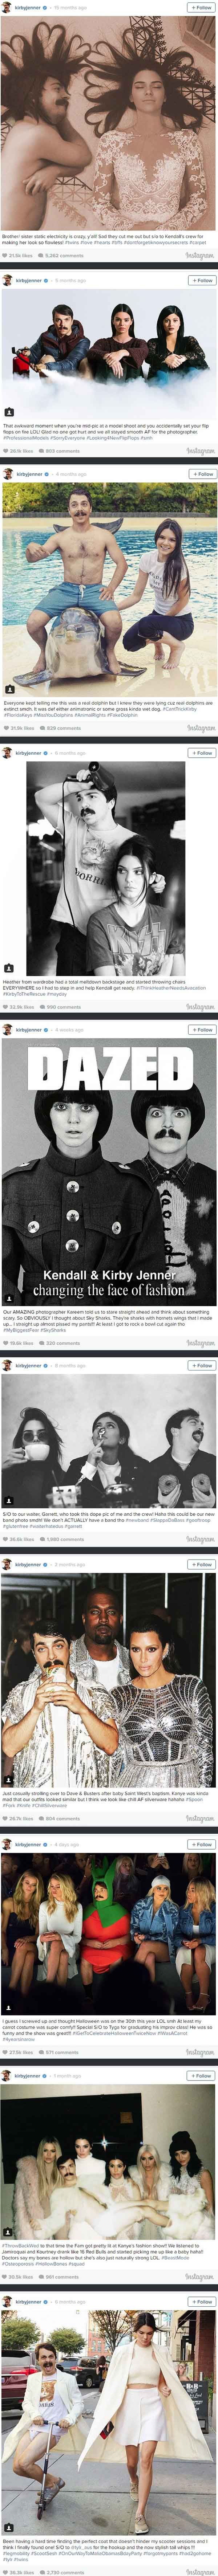Click the Instagram logo below the hair-art post
The image size is (218, 2576).
pos(200,256)
